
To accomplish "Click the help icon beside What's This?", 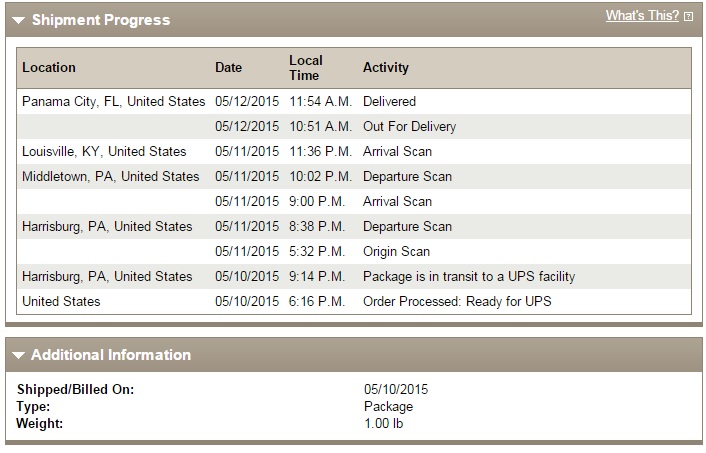I will pyautogui.click(x=688, y=17).
